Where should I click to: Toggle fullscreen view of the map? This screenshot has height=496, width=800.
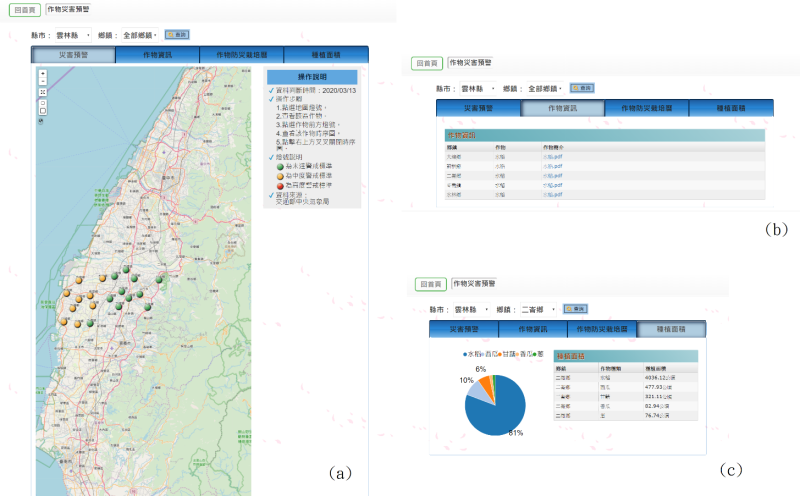42,92
